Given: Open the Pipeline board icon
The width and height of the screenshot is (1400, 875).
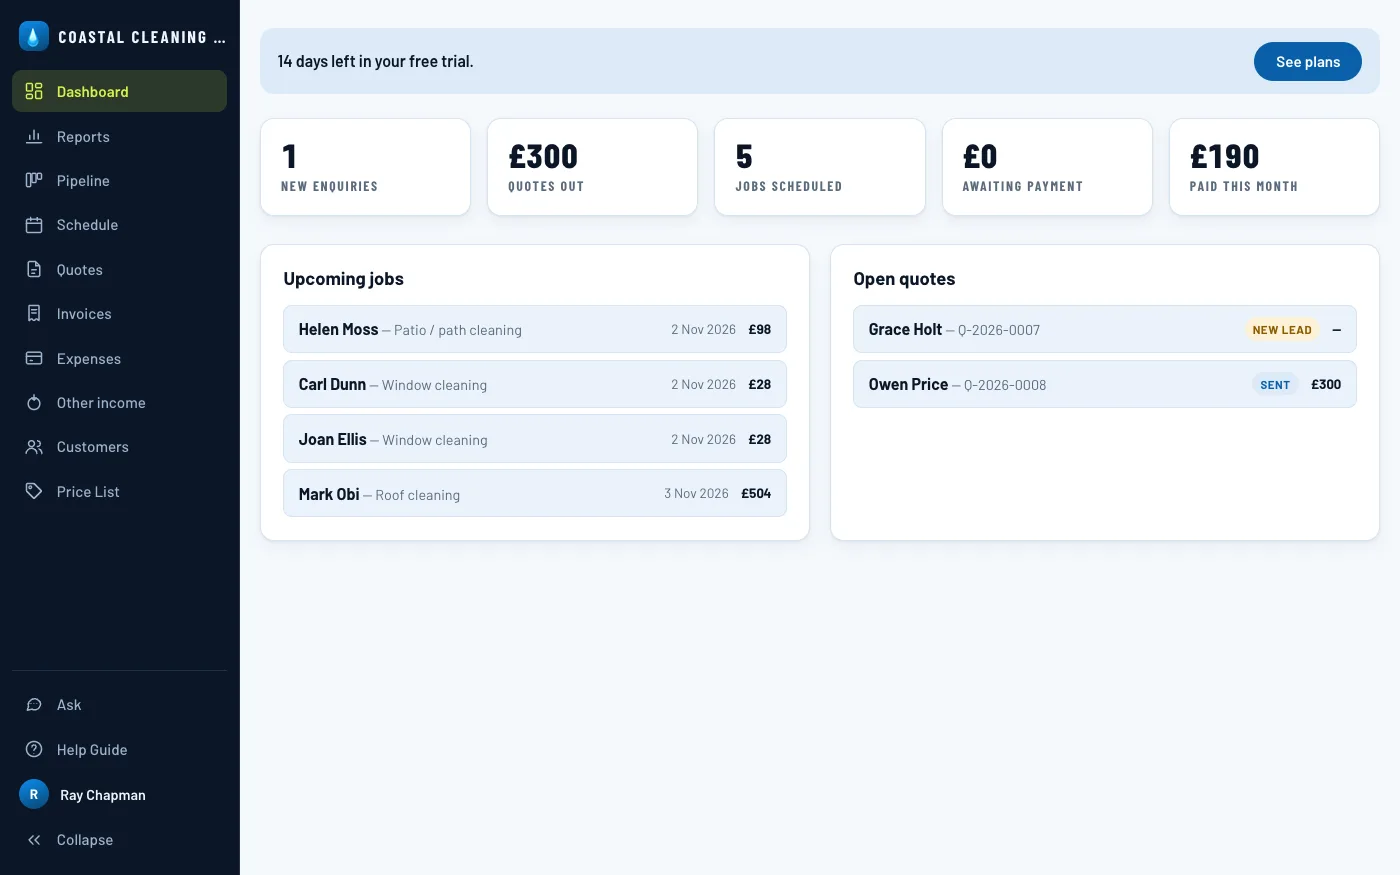Looking at the screenshot, I should click(x=34, y=180).
